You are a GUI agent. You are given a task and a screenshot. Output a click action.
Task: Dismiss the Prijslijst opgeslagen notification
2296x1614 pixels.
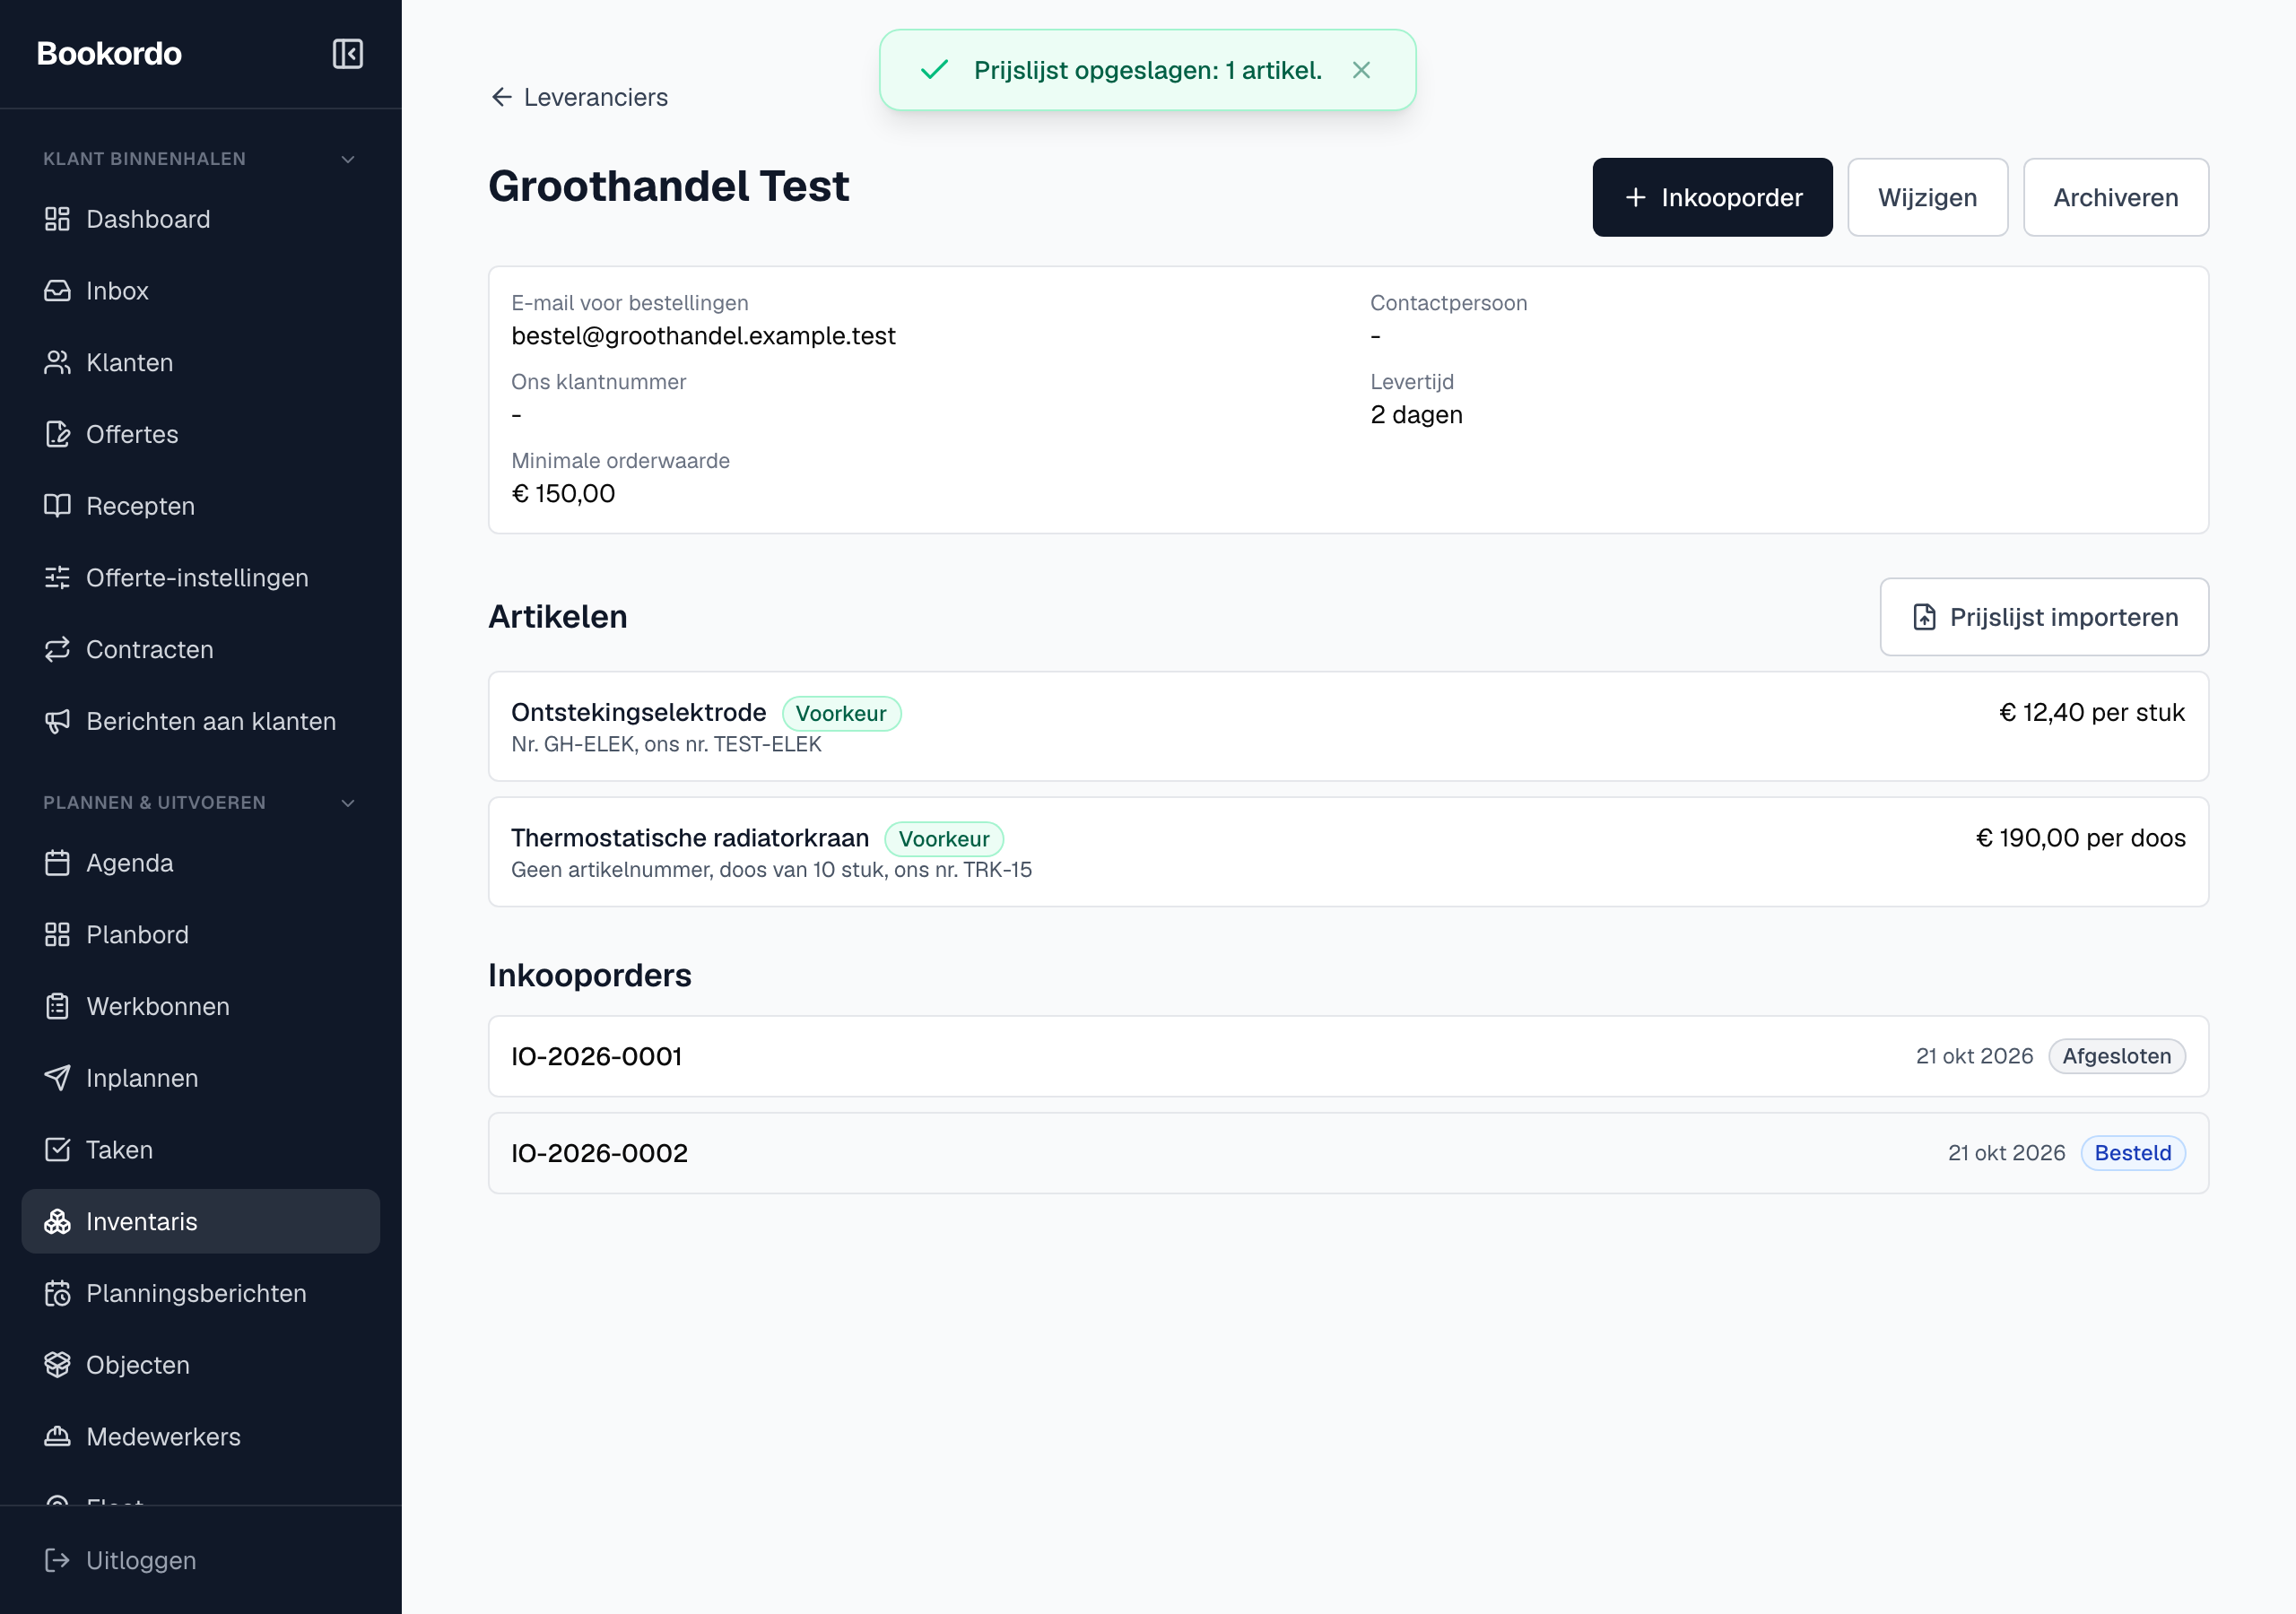[1361, 70]
